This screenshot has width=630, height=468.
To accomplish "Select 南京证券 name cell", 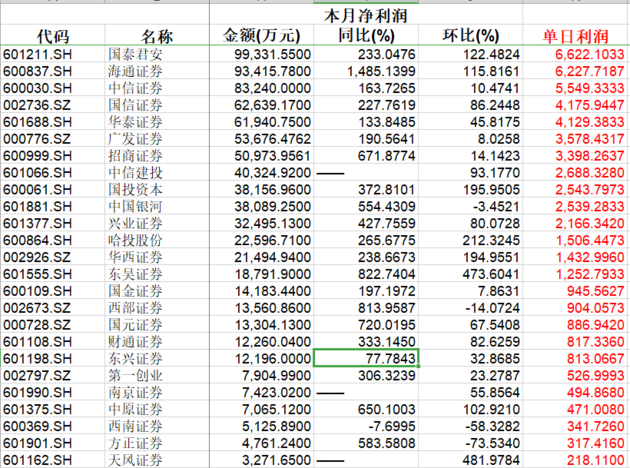I will click(x=157, y=392).
